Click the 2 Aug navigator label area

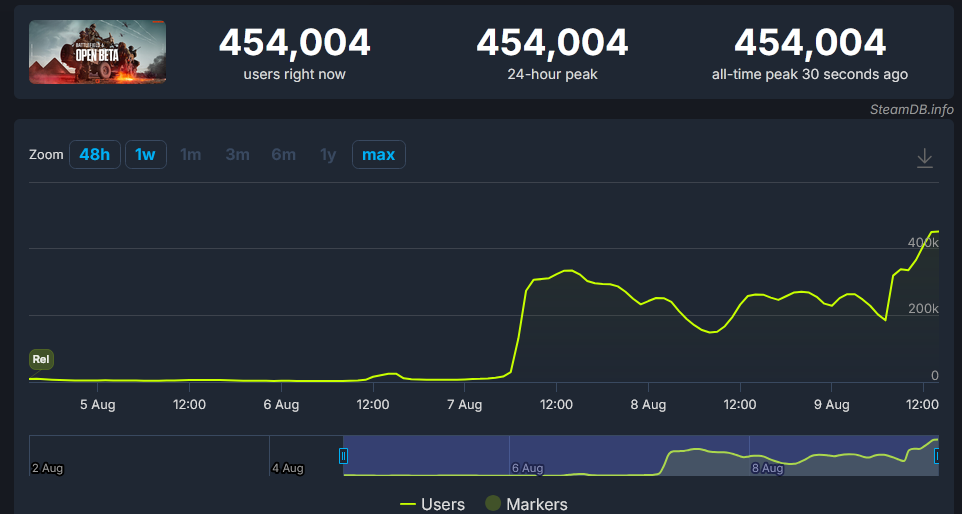[x=48, y=468]
